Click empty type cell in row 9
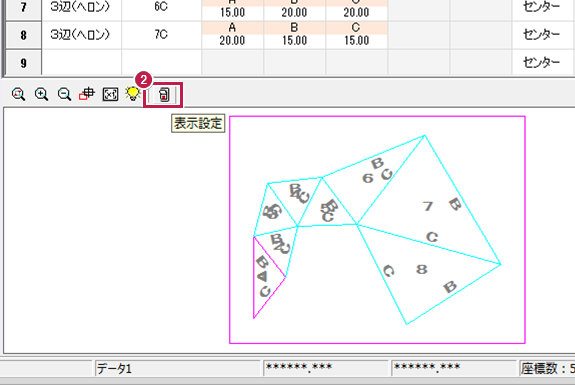 [81, 62]
